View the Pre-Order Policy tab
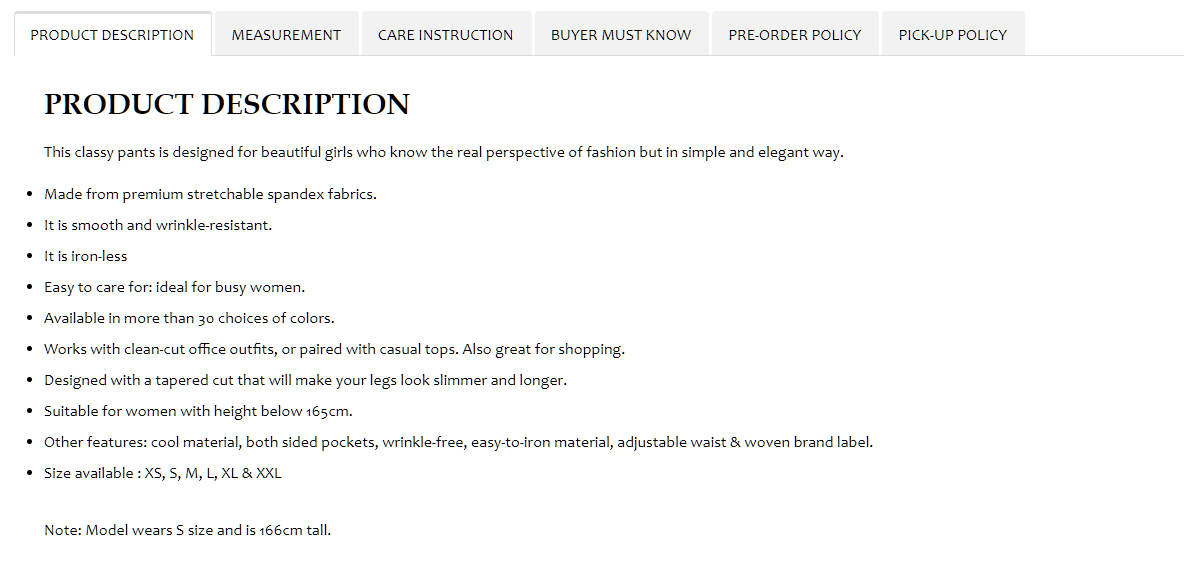Screen dimensions: 1199x564 click(794, 34)
